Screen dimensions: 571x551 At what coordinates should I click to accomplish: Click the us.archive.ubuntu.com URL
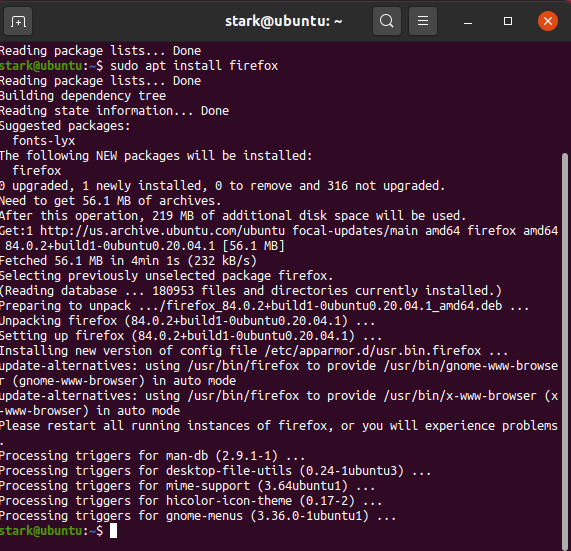tap(162, 231)
